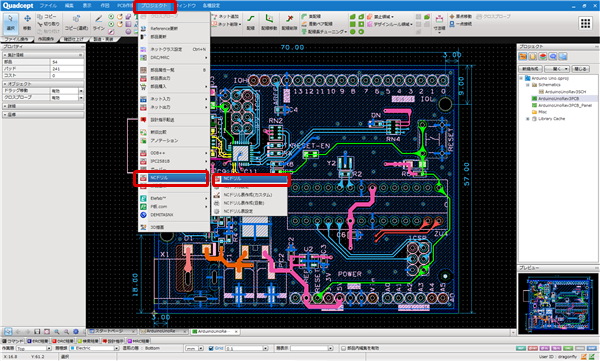Select the 選択 (Select) arrow tool
Viewport: 600px width, 361px height.
[10, 23]
